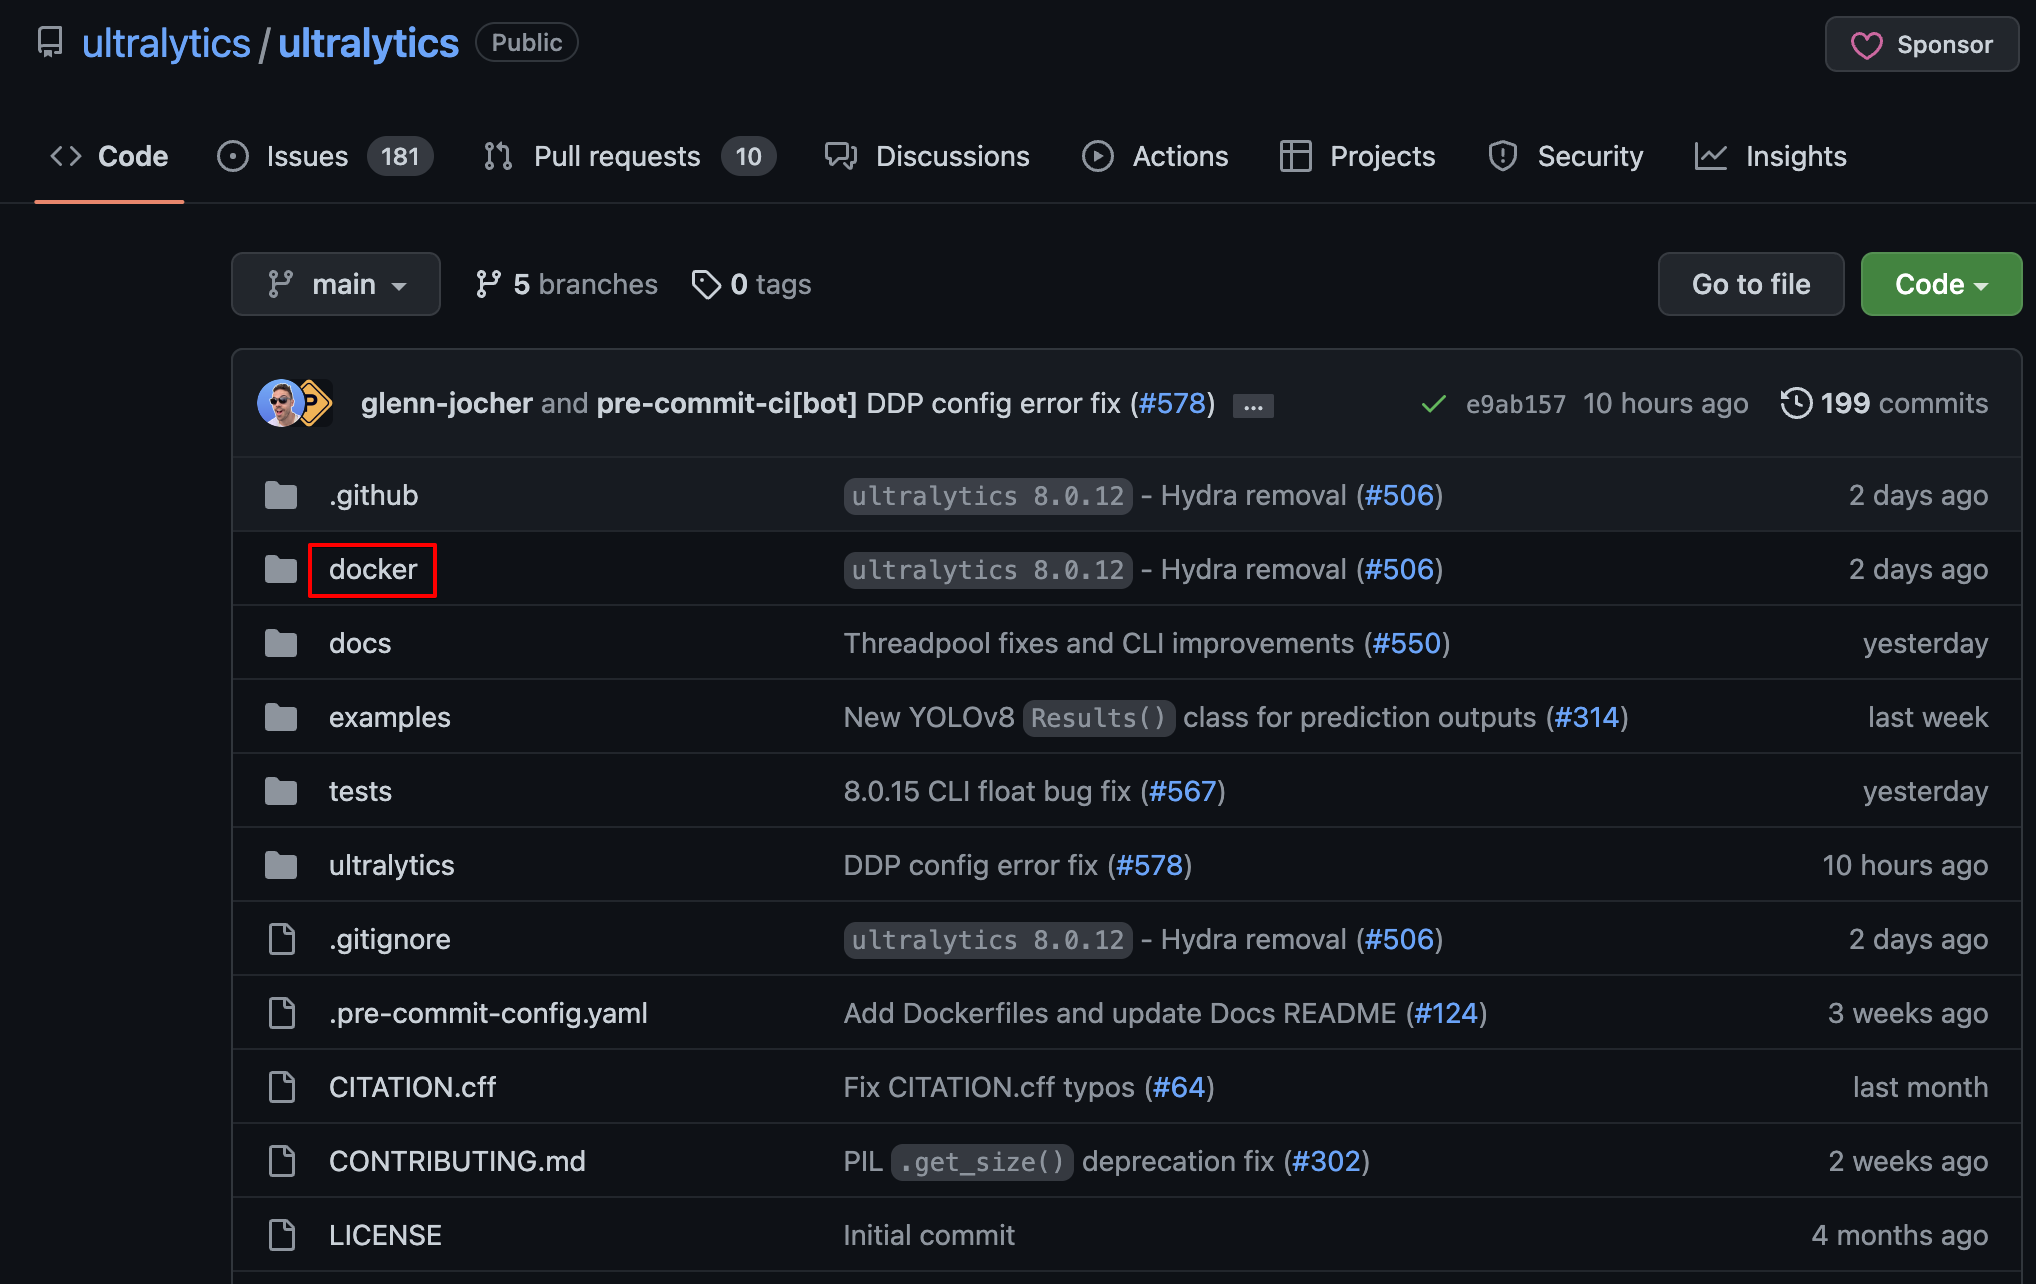Image resolution: width=2036 pixels, height=1284 pixels.
Task: Click the Actions play icon
Action: [1097, 156]
